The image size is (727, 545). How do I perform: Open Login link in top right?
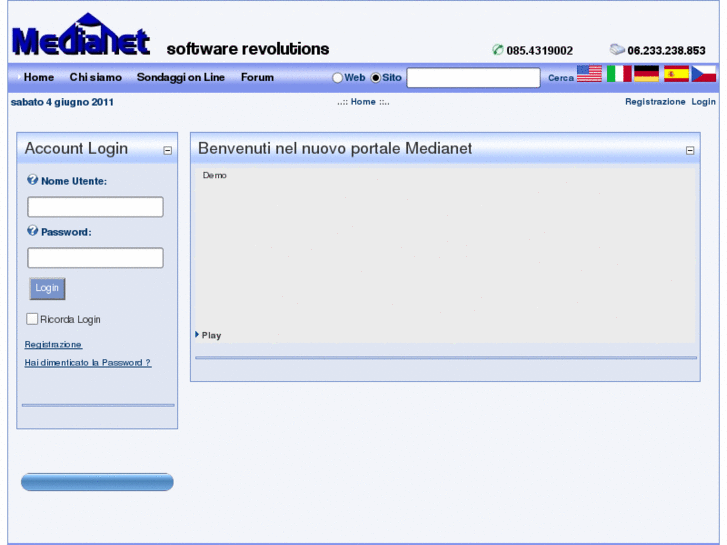pyautogui.click(x=703, y=102)
